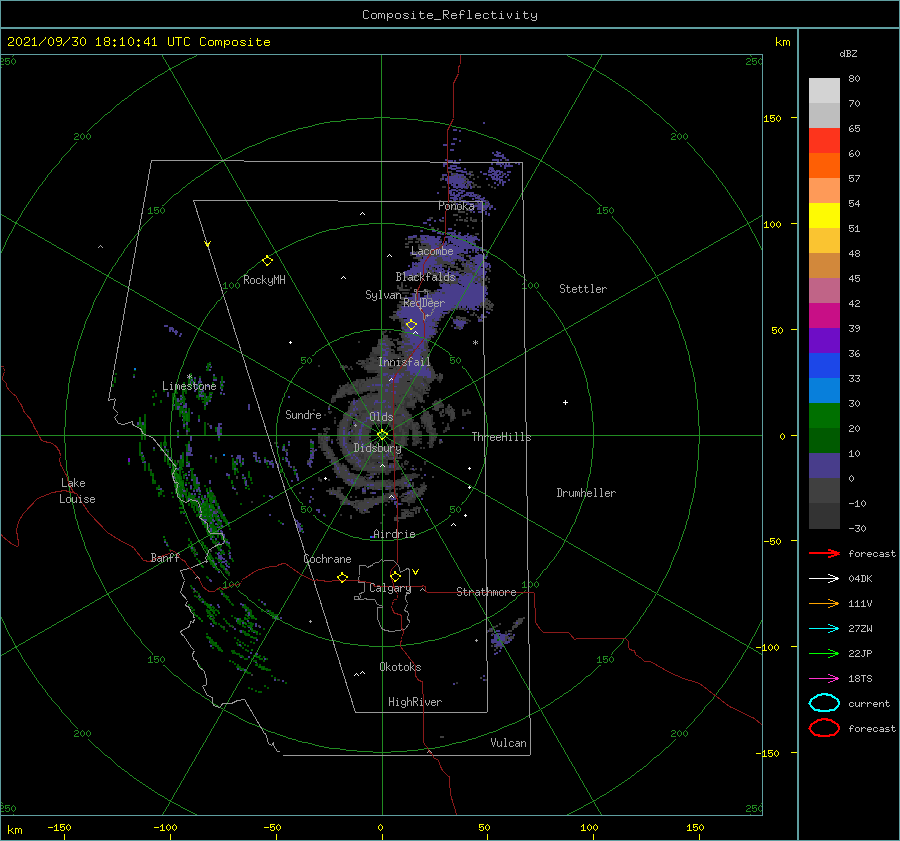Click the Innisfail city label
This screenshot has width=900, height=841.
(404, 362)
